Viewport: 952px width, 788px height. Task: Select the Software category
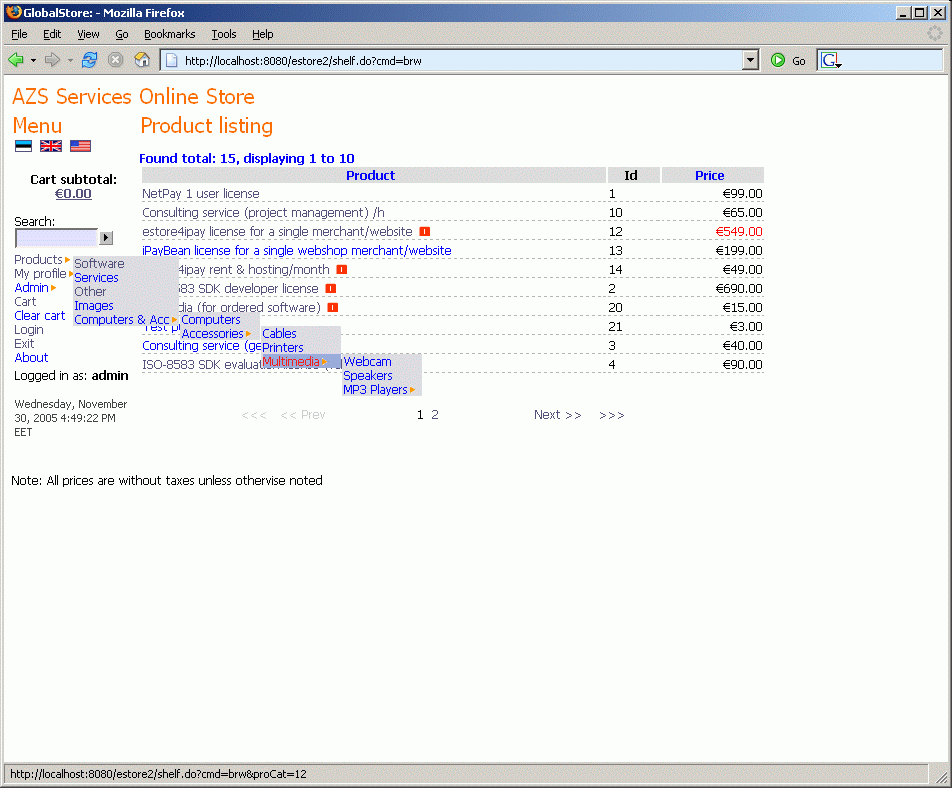[x=99, y=264]
